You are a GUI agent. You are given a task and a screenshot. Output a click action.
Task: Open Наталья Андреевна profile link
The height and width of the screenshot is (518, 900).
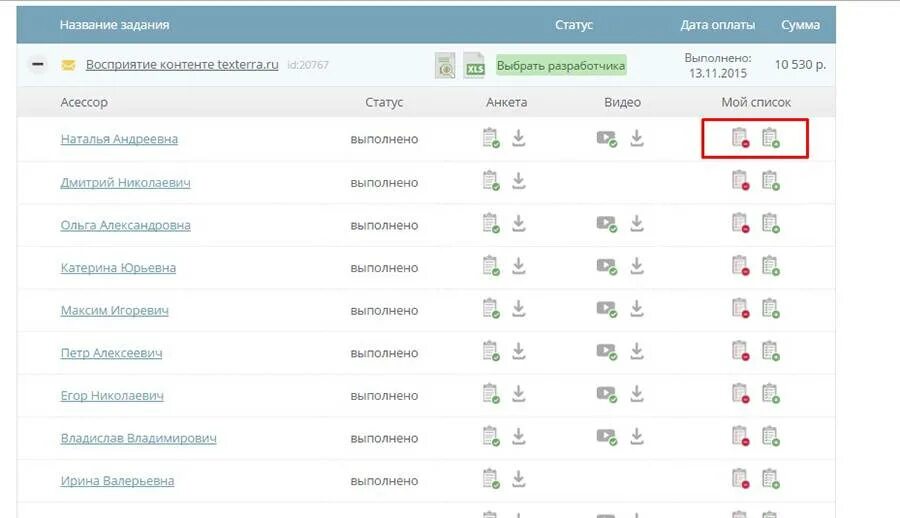(x=119, y=139)
